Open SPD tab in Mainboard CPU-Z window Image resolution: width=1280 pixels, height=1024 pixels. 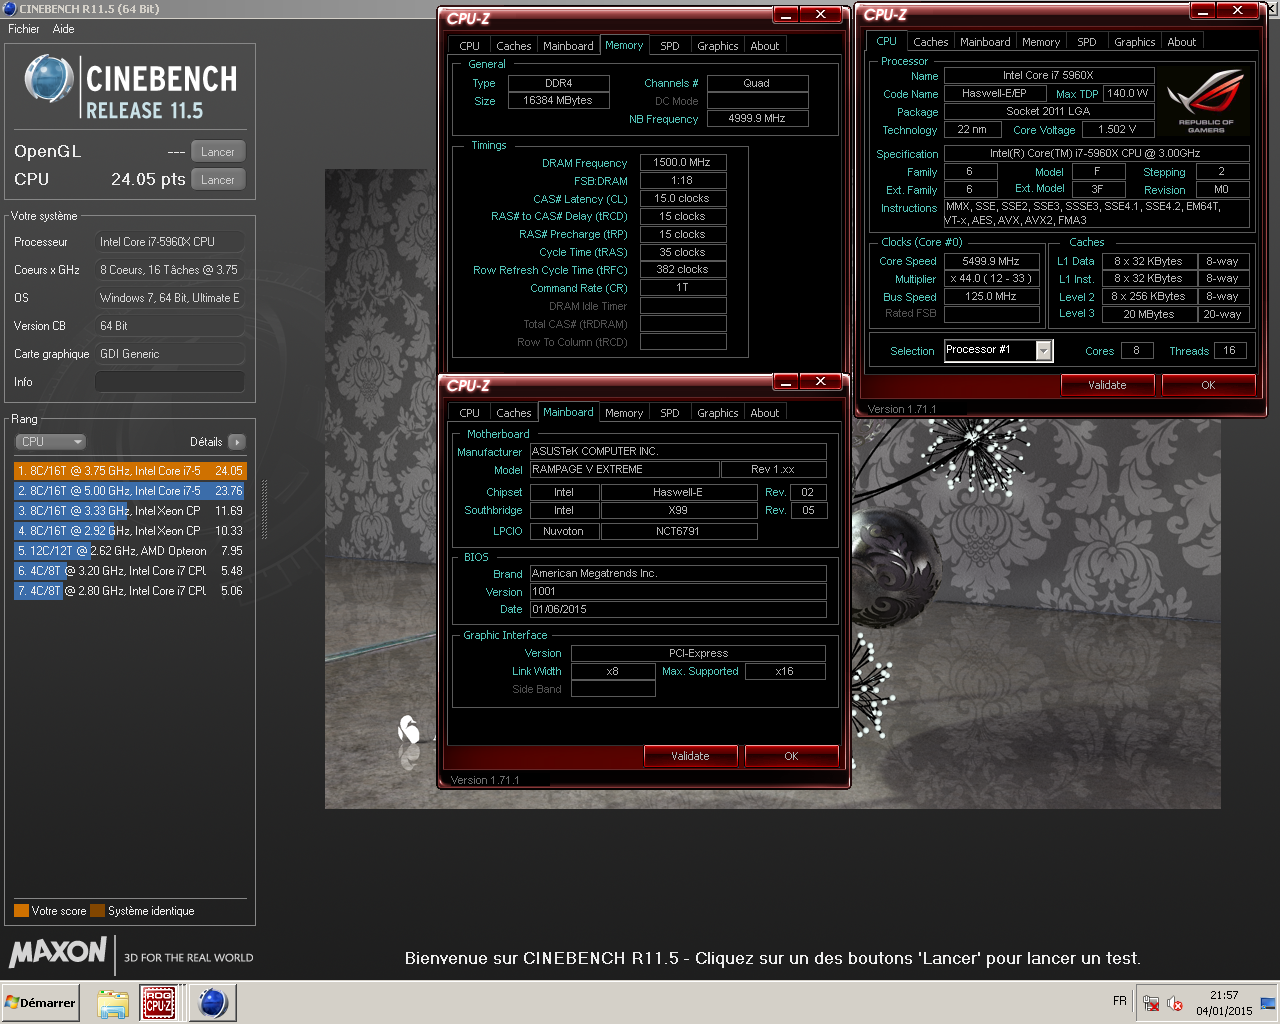[670, 413]
